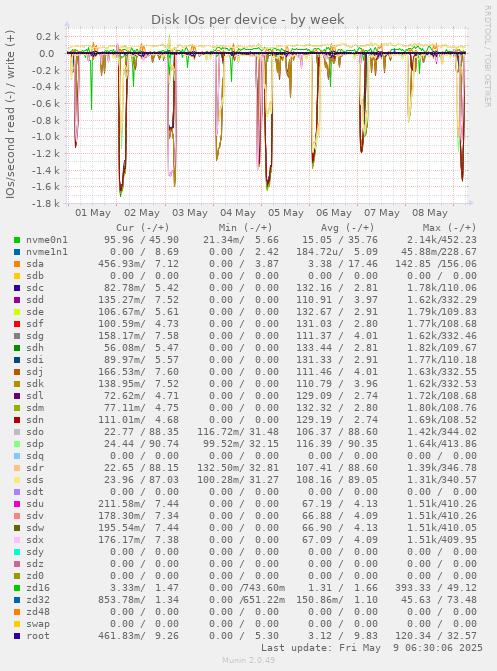Click the 'sdm' legend label
497x671 pixels.
(35, 408)
